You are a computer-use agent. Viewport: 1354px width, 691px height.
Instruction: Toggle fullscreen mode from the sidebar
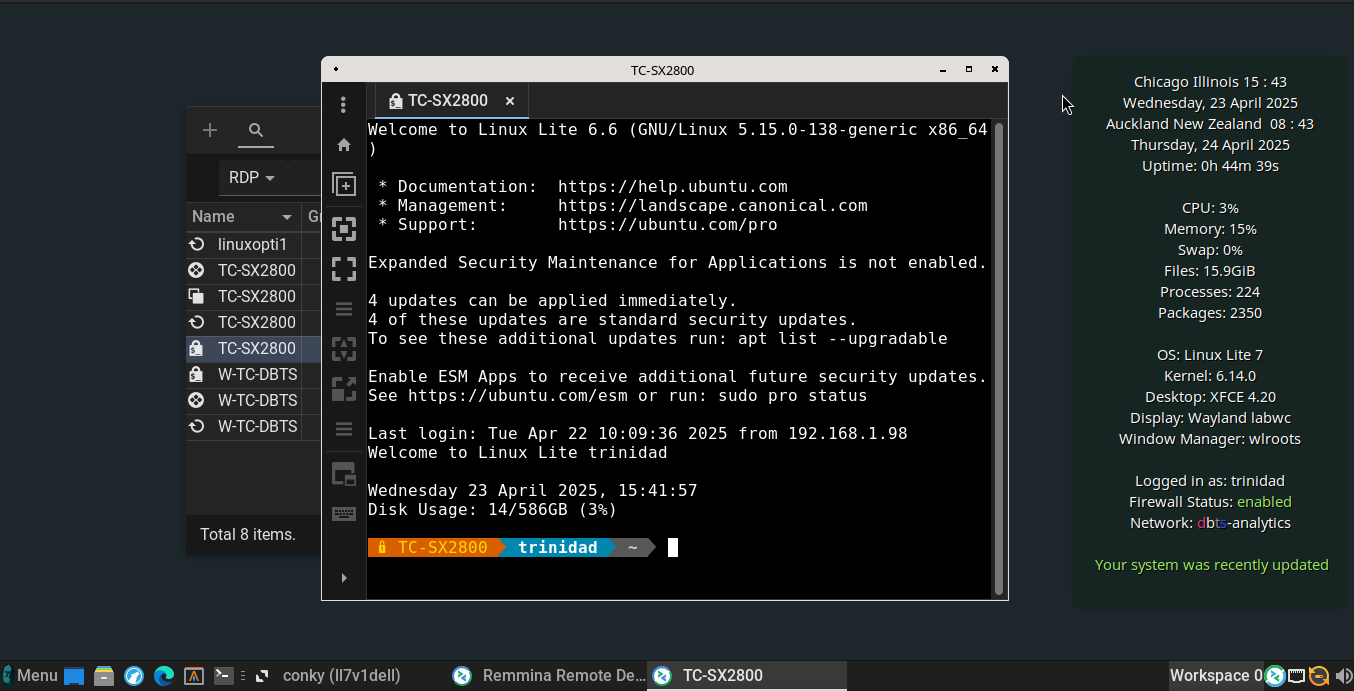coord(344,269)
